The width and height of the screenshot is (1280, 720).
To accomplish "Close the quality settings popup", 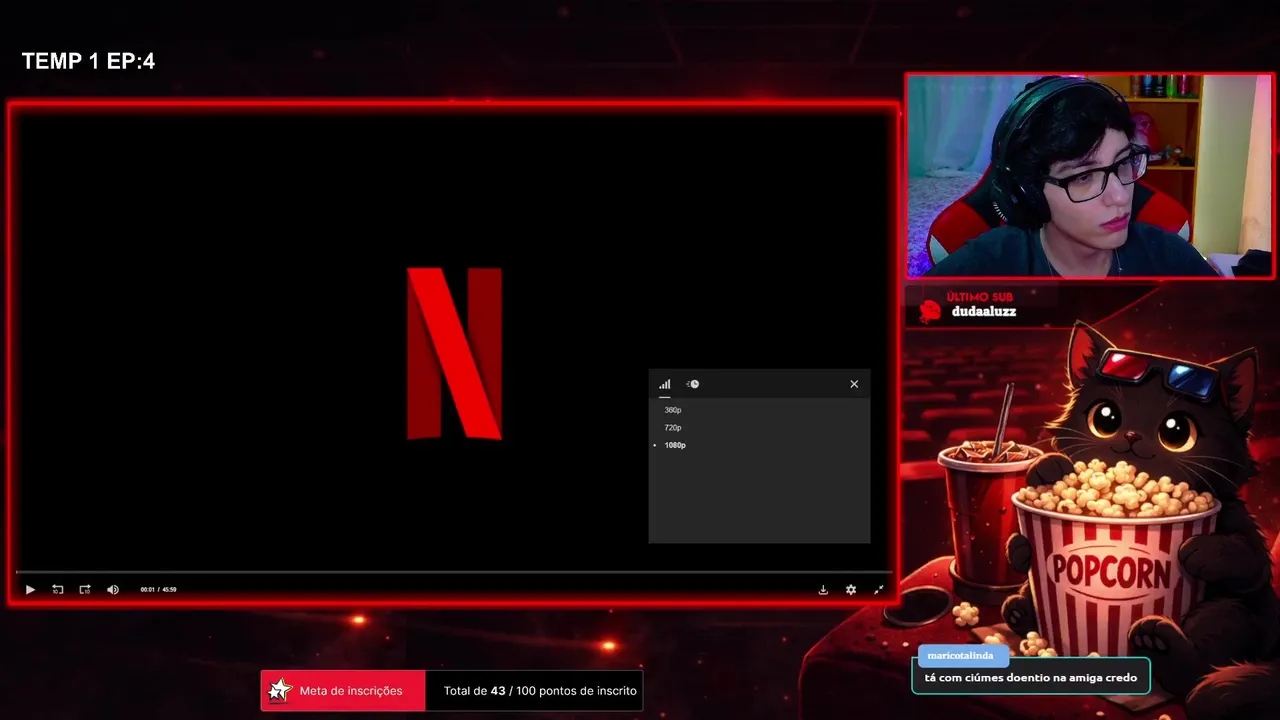I will pos(854,384).
